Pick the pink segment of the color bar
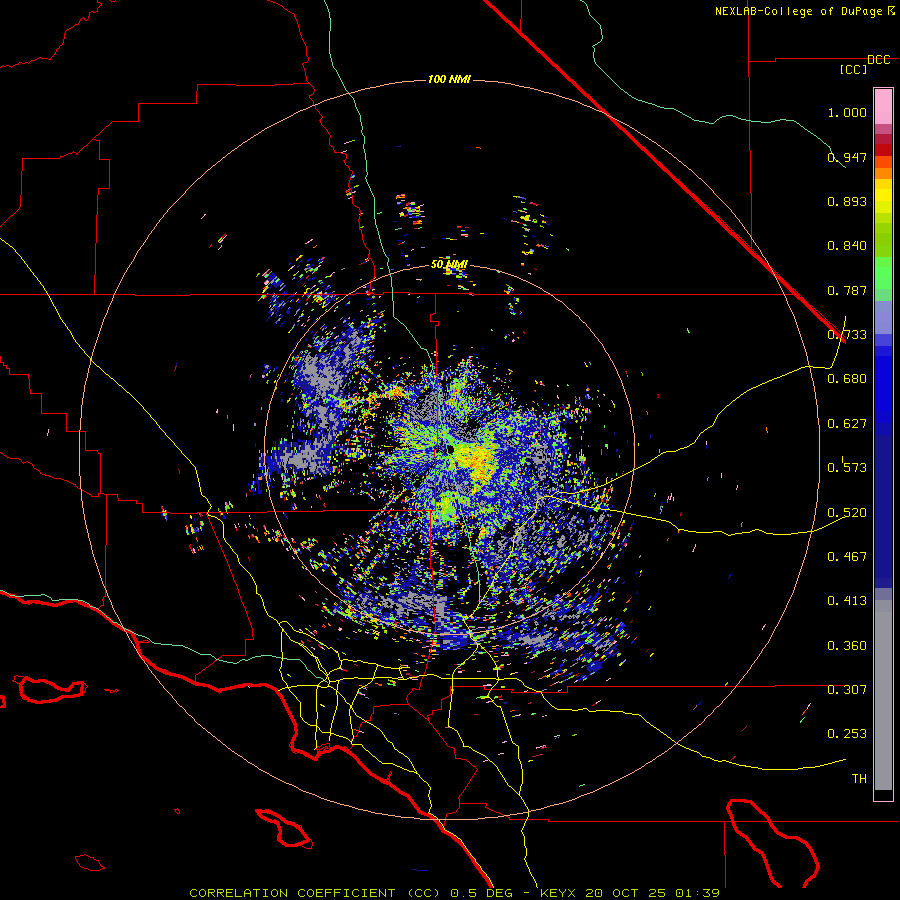 point(883,106)
